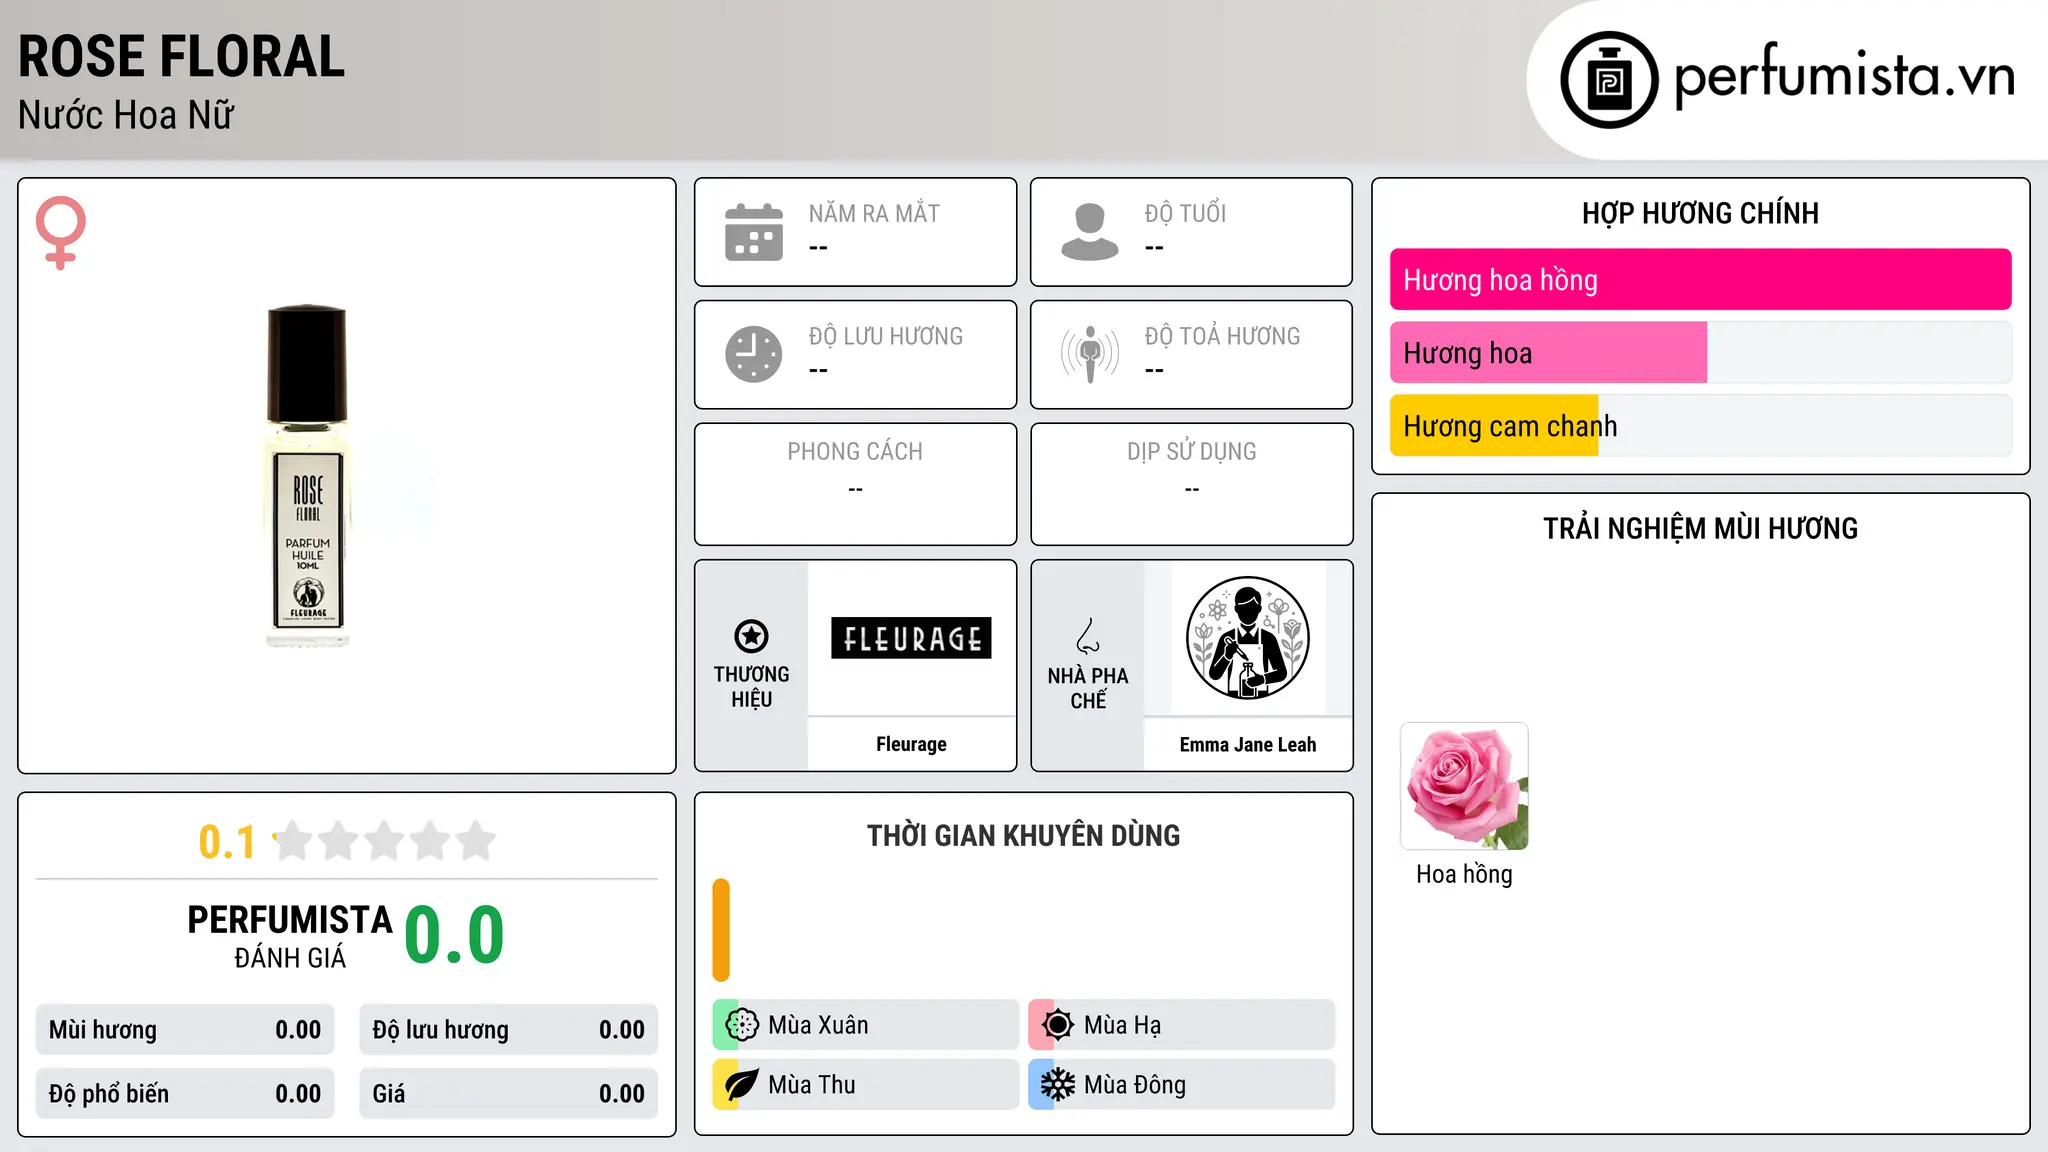Click the Rose Floral bottle image

pos(308,476)
